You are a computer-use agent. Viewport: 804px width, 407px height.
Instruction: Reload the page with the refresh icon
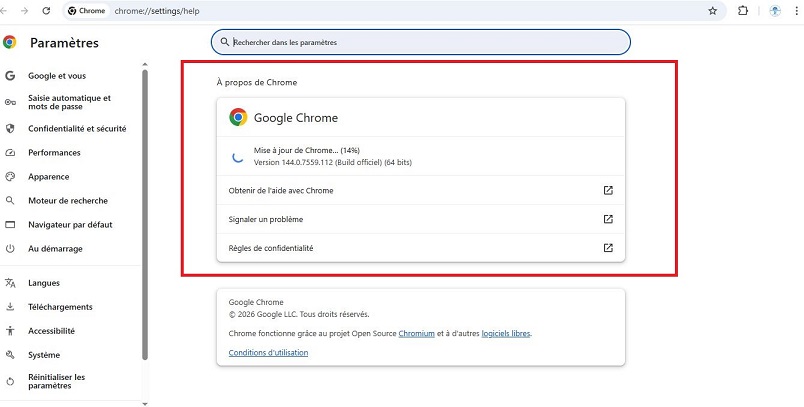click(x=46, y=11)
